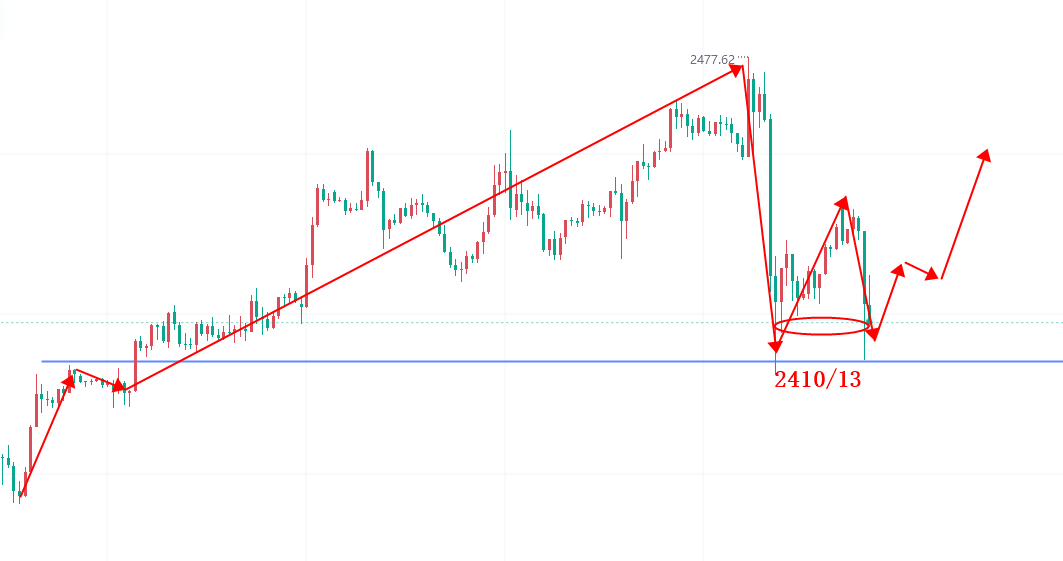Click the arrowhead ending the first short rally arrow
The height and width of the screenshot is (561, 1063).
(x=68, y=380)
